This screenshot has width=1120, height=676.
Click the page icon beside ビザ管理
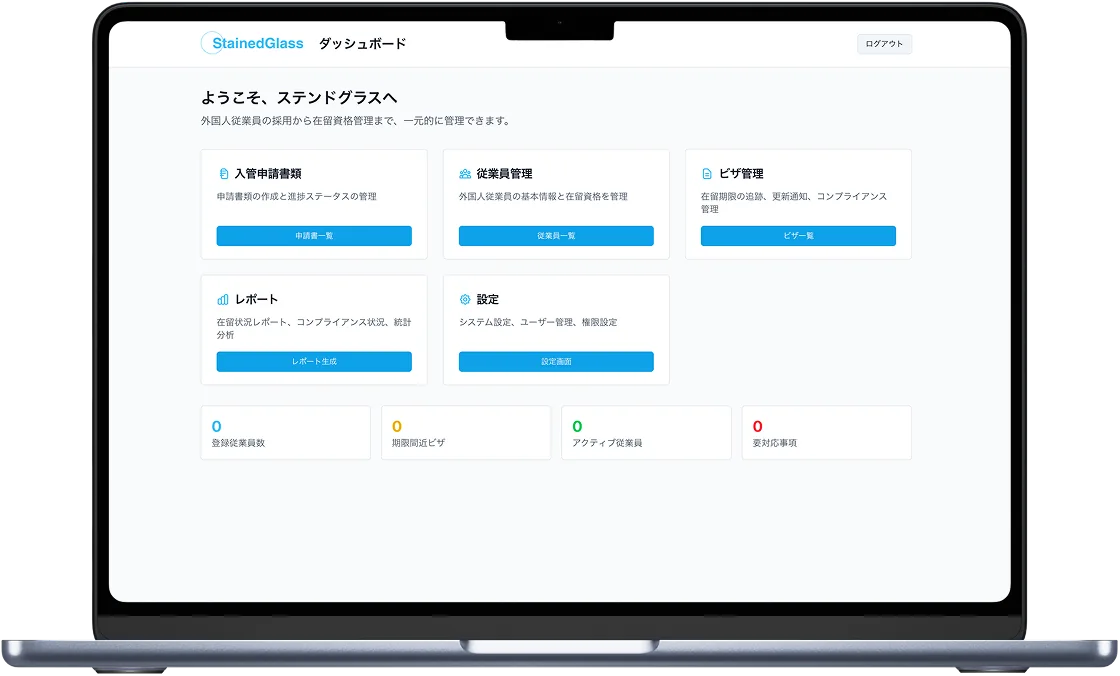point(707,174)
